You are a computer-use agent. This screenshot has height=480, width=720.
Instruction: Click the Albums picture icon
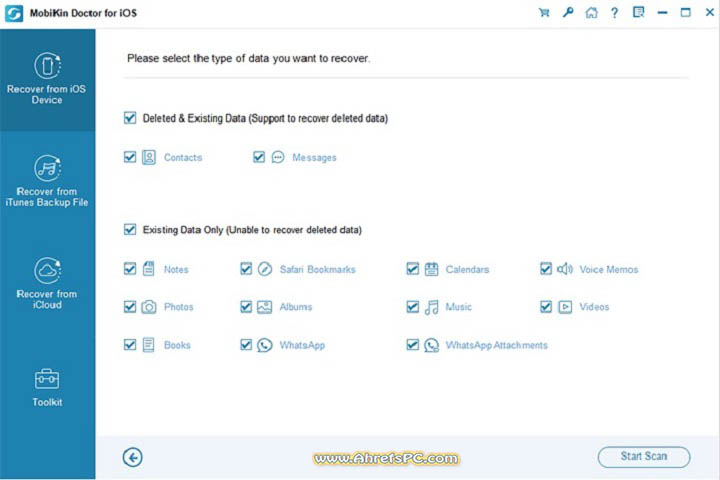point(265,306)
